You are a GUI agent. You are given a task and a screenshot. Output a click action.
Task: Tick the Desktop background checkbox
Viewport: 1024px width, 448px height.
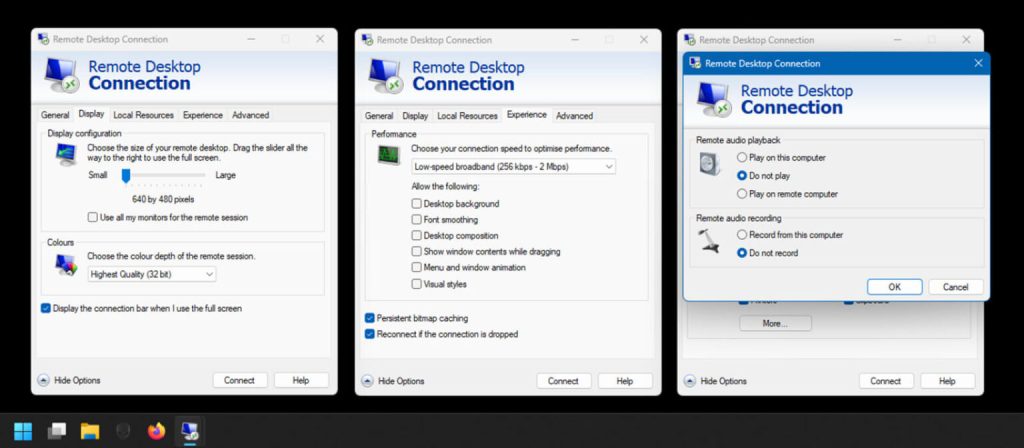click(417, 204)
